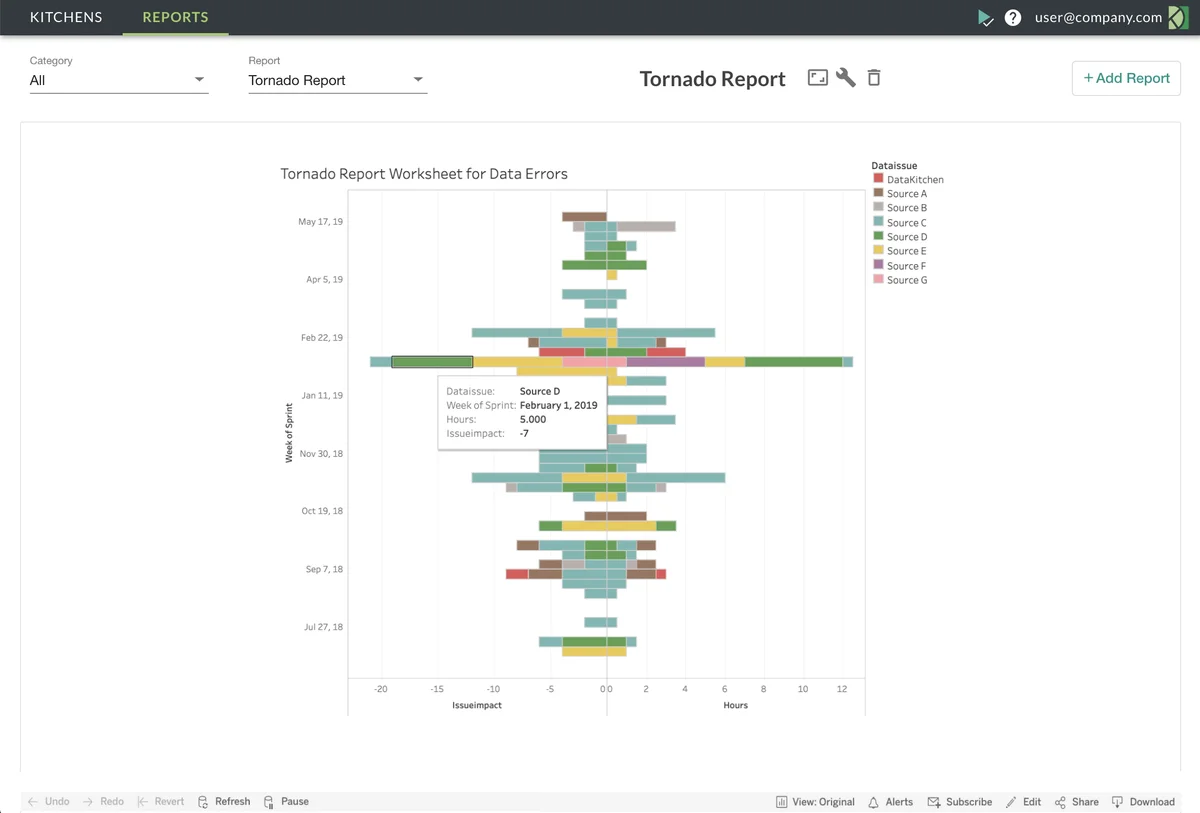Select the REPORTS tab
This screenshot has height=813, width=1200.
point(175,17)
